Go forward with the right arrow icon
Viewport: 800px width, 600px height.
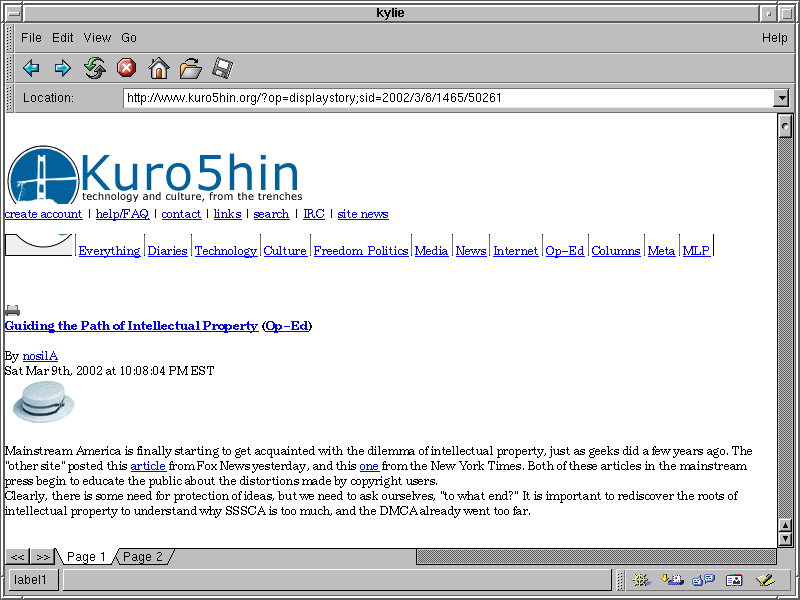coord(63,68)
